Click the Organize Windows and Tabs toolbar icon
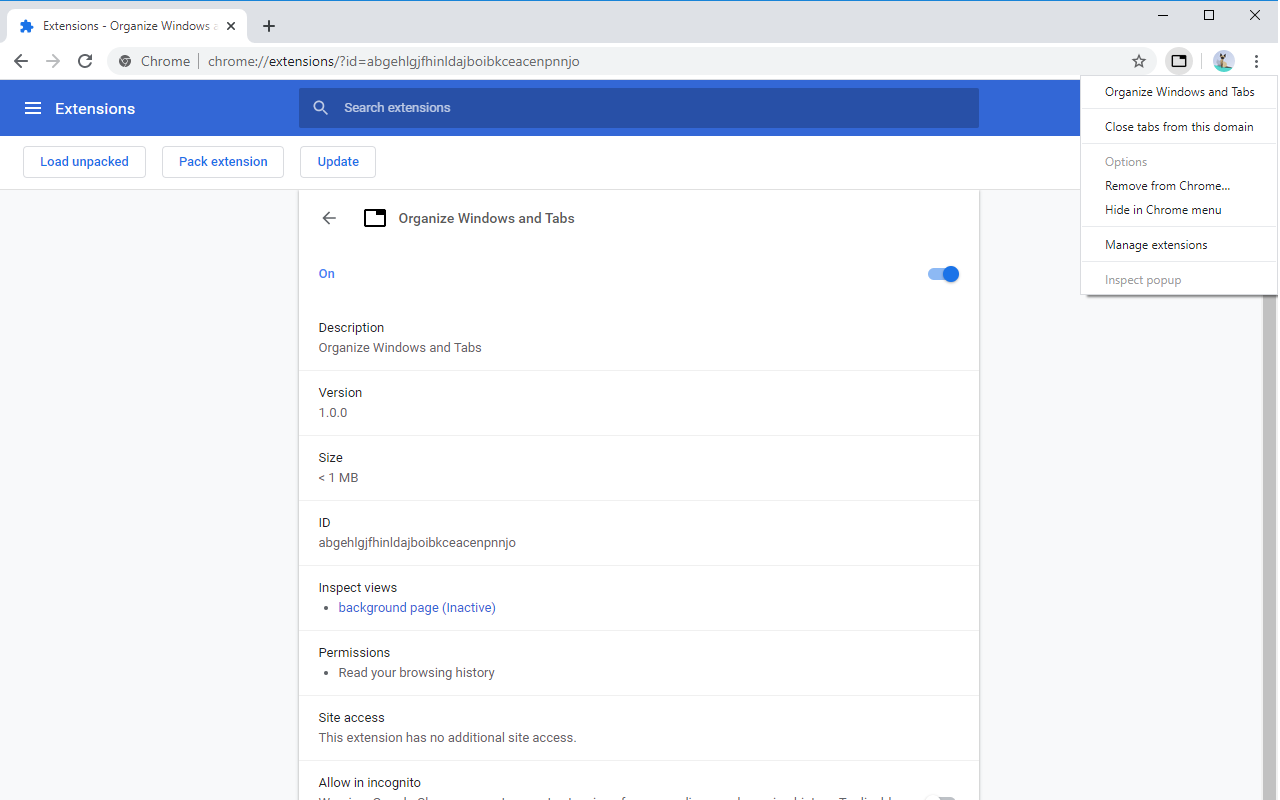 tap(1179, 61)
